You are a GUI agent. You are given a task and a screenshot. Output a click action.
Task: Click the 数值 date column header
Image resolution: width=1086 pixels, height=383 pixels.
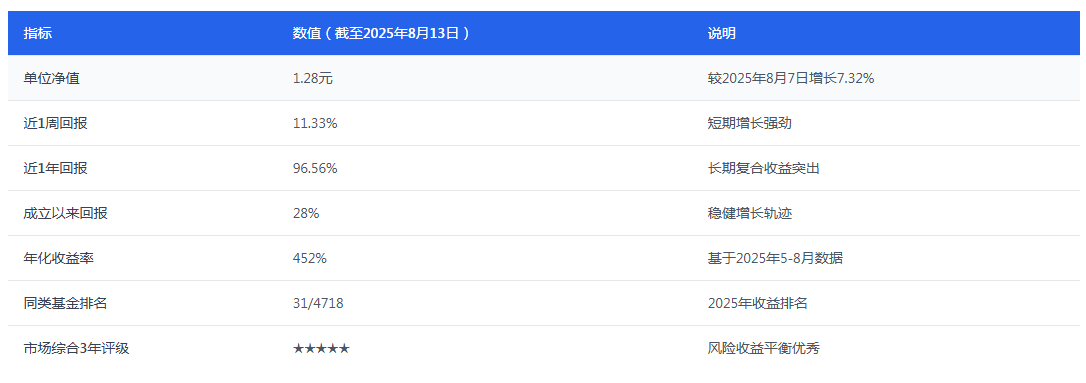coord(382,33)
